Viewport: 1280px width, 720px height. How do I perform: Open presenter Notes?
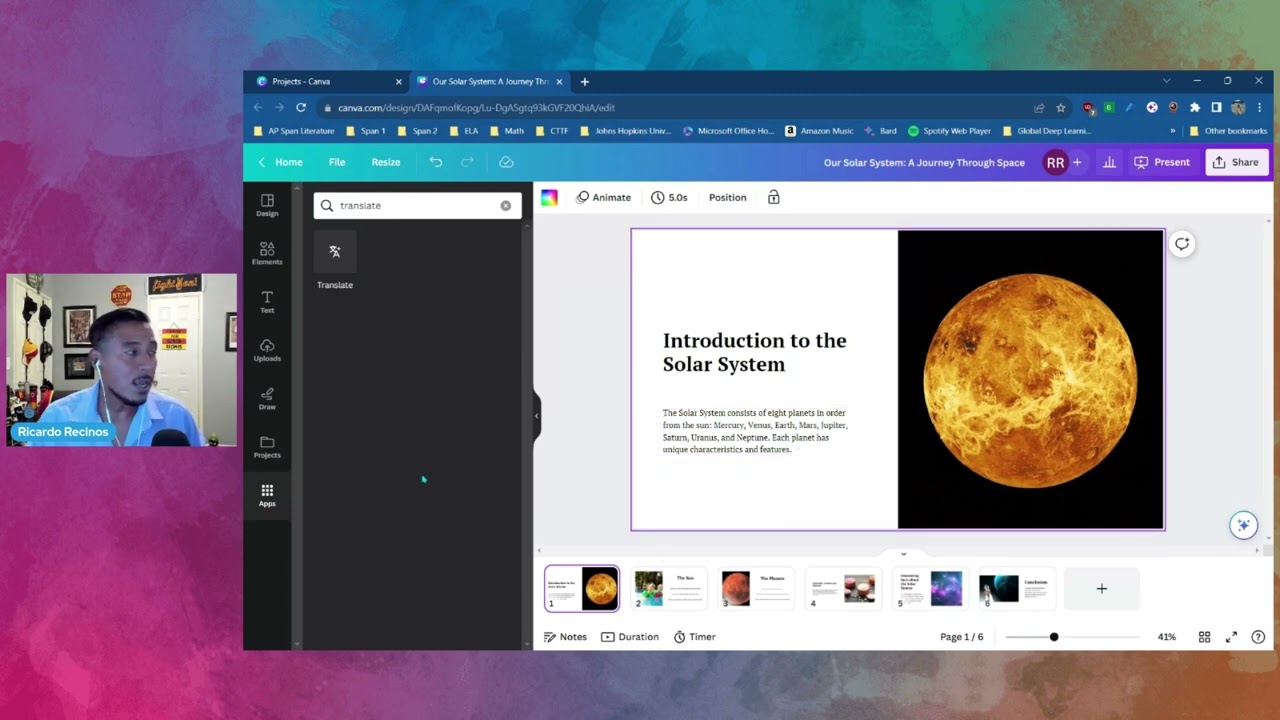pos(565,637)
